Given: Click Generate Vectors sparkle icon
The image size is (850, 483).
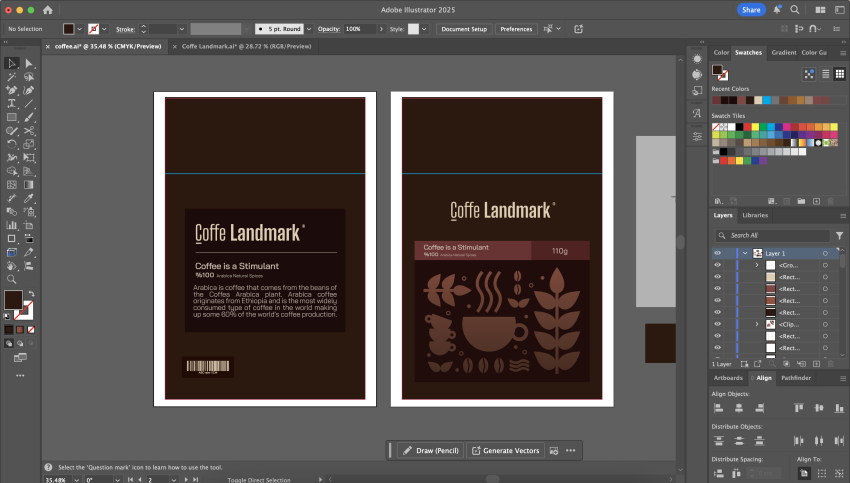Looking at the screenshot, I should point(476,451).
